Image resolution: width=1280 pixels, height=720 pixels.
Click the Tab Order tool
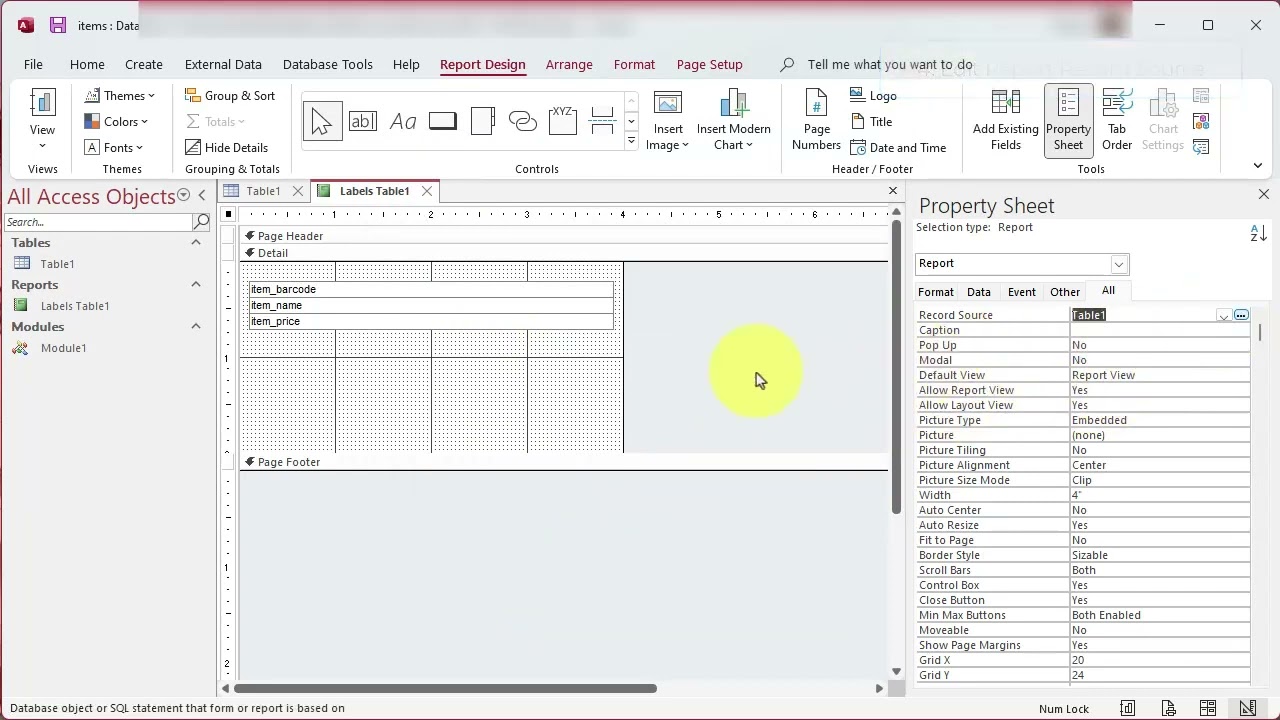[1117, 120]
